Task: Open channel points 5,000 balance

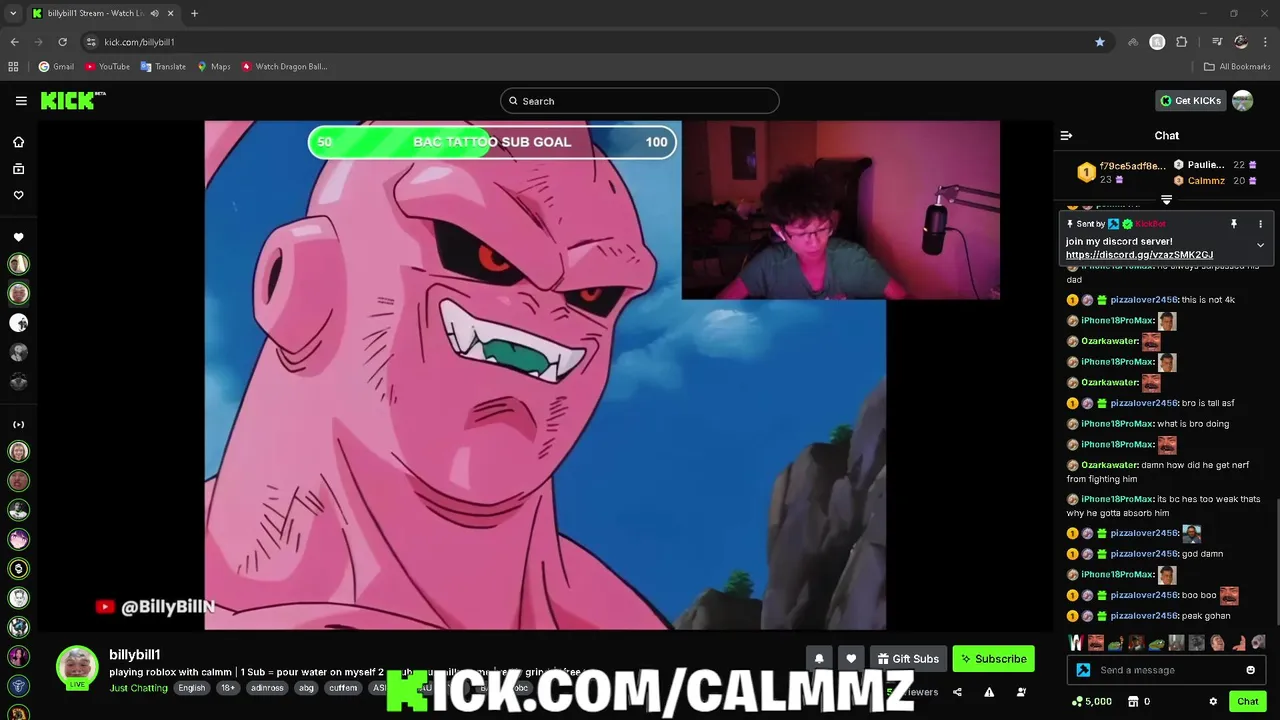Action: pyautogui.click(x=1091, y=702)
